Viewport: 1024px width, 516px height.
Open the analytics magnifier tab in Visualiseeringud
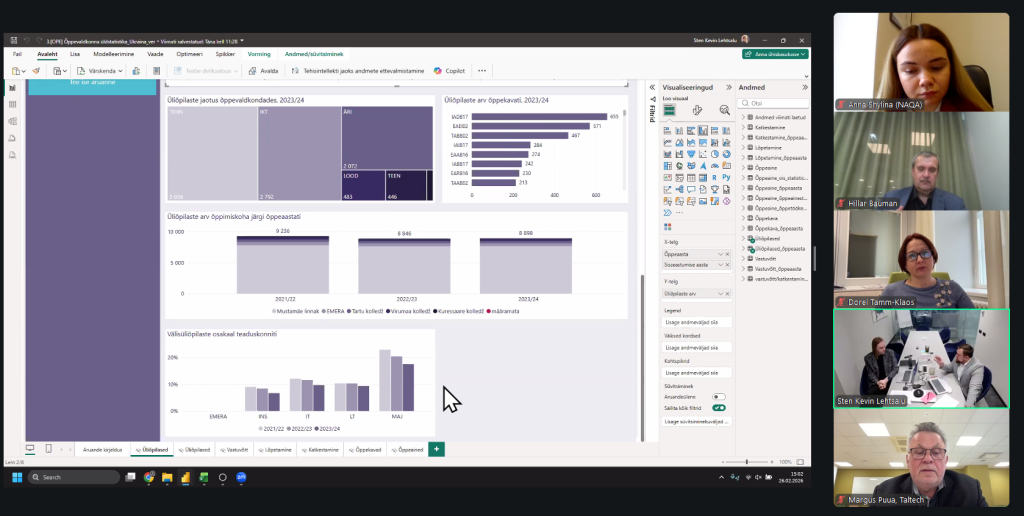point(725,110)
